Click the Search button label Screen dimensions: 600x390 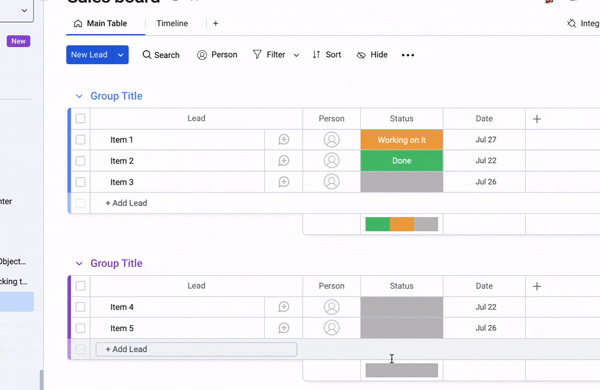[x=167, y=55]
